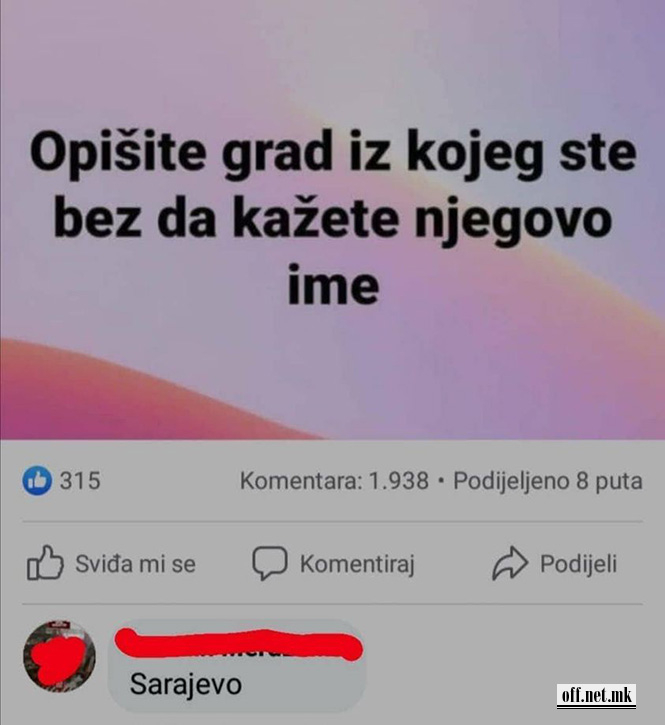Click the blue like reaction icon

37,480
